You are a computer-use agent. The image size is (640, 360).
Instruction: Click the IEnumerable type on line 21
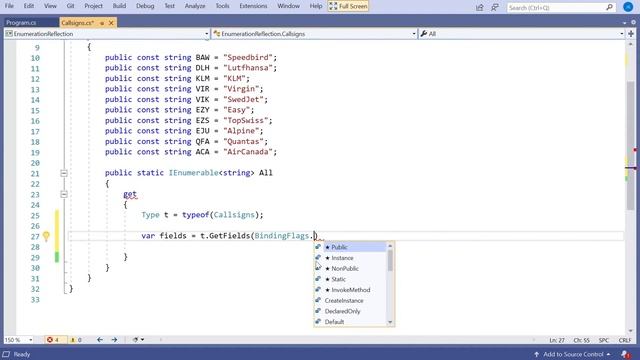(x=193, y=173)
